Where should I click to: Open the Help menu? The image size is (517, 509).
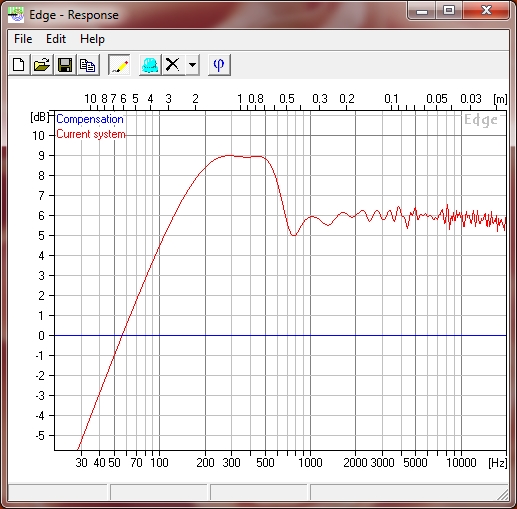(x=92, y=39)
